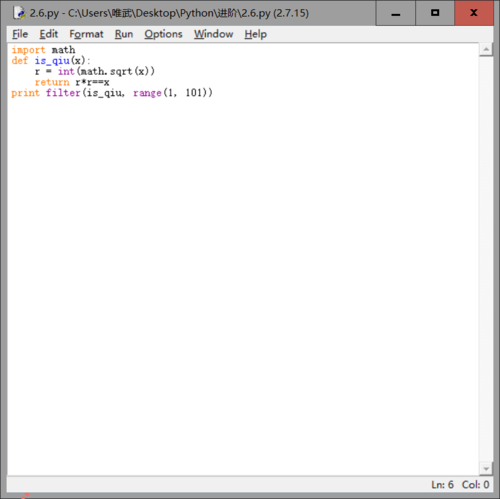Image resolution: width=500 pixels, height=499 pixels.
Task: Place cursor on the return keyword
Action: tap(52, 82)
